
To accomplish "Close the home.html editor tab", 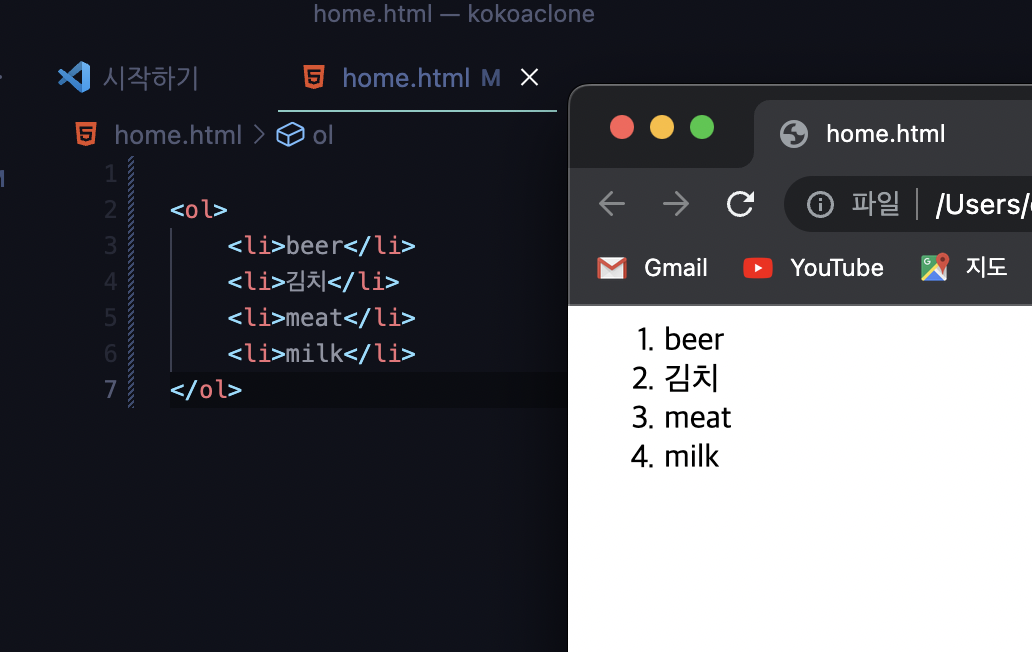I will pos(529,78).
